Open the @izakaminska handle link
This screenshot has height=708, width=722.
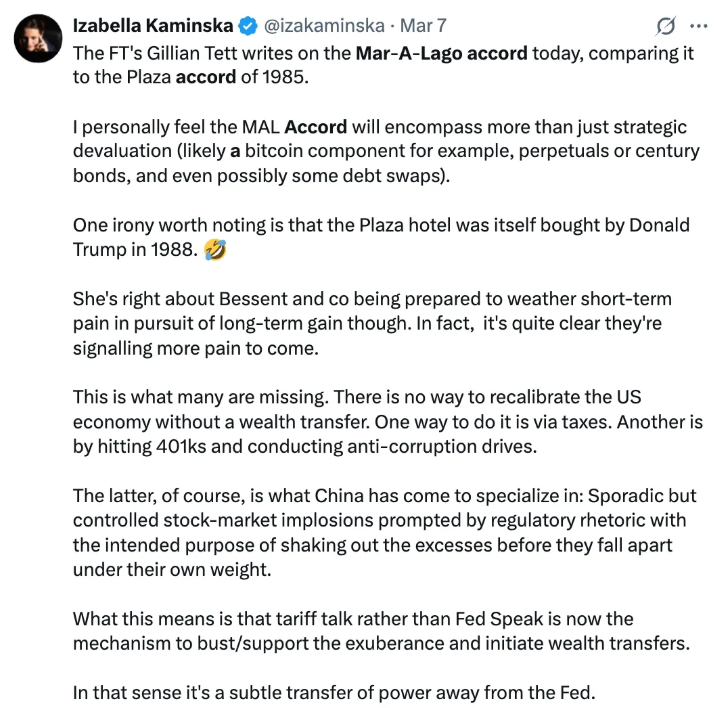pyautogui.click(x=324, y=26)
